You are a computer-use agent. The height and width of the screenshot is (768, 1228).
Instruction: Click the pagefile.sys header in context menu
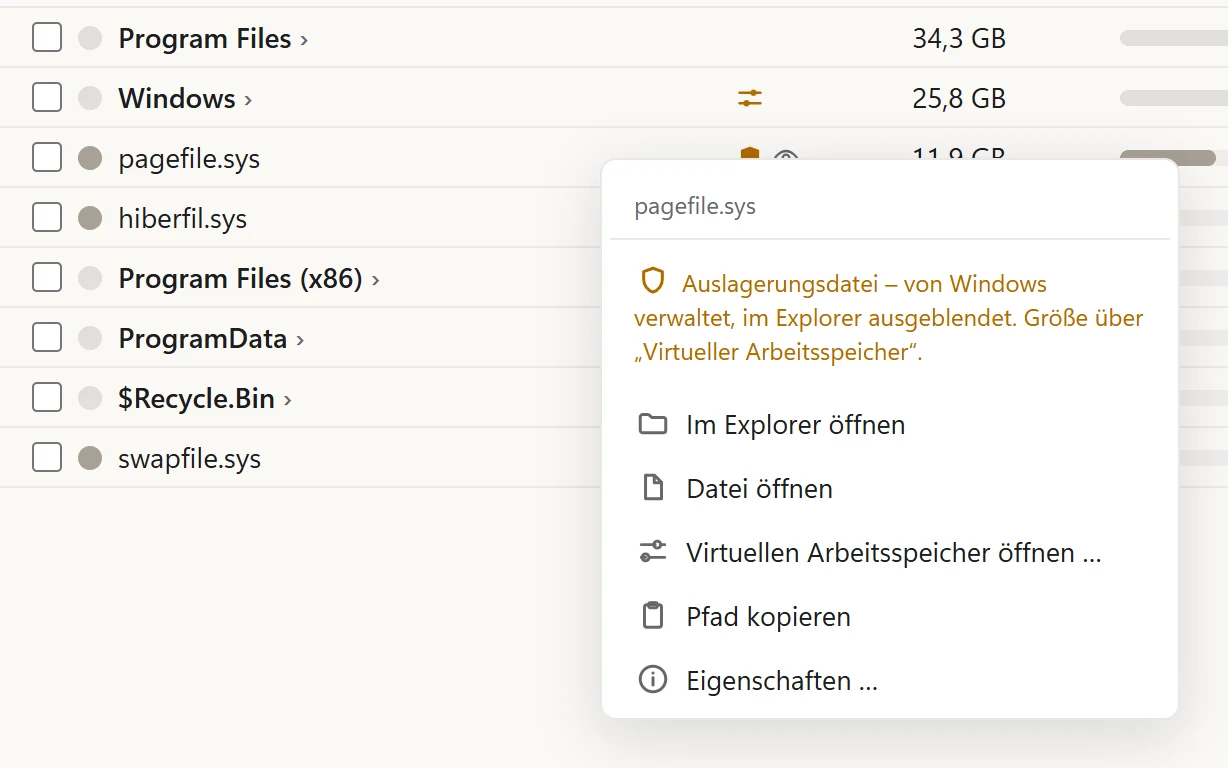point(695,207)
